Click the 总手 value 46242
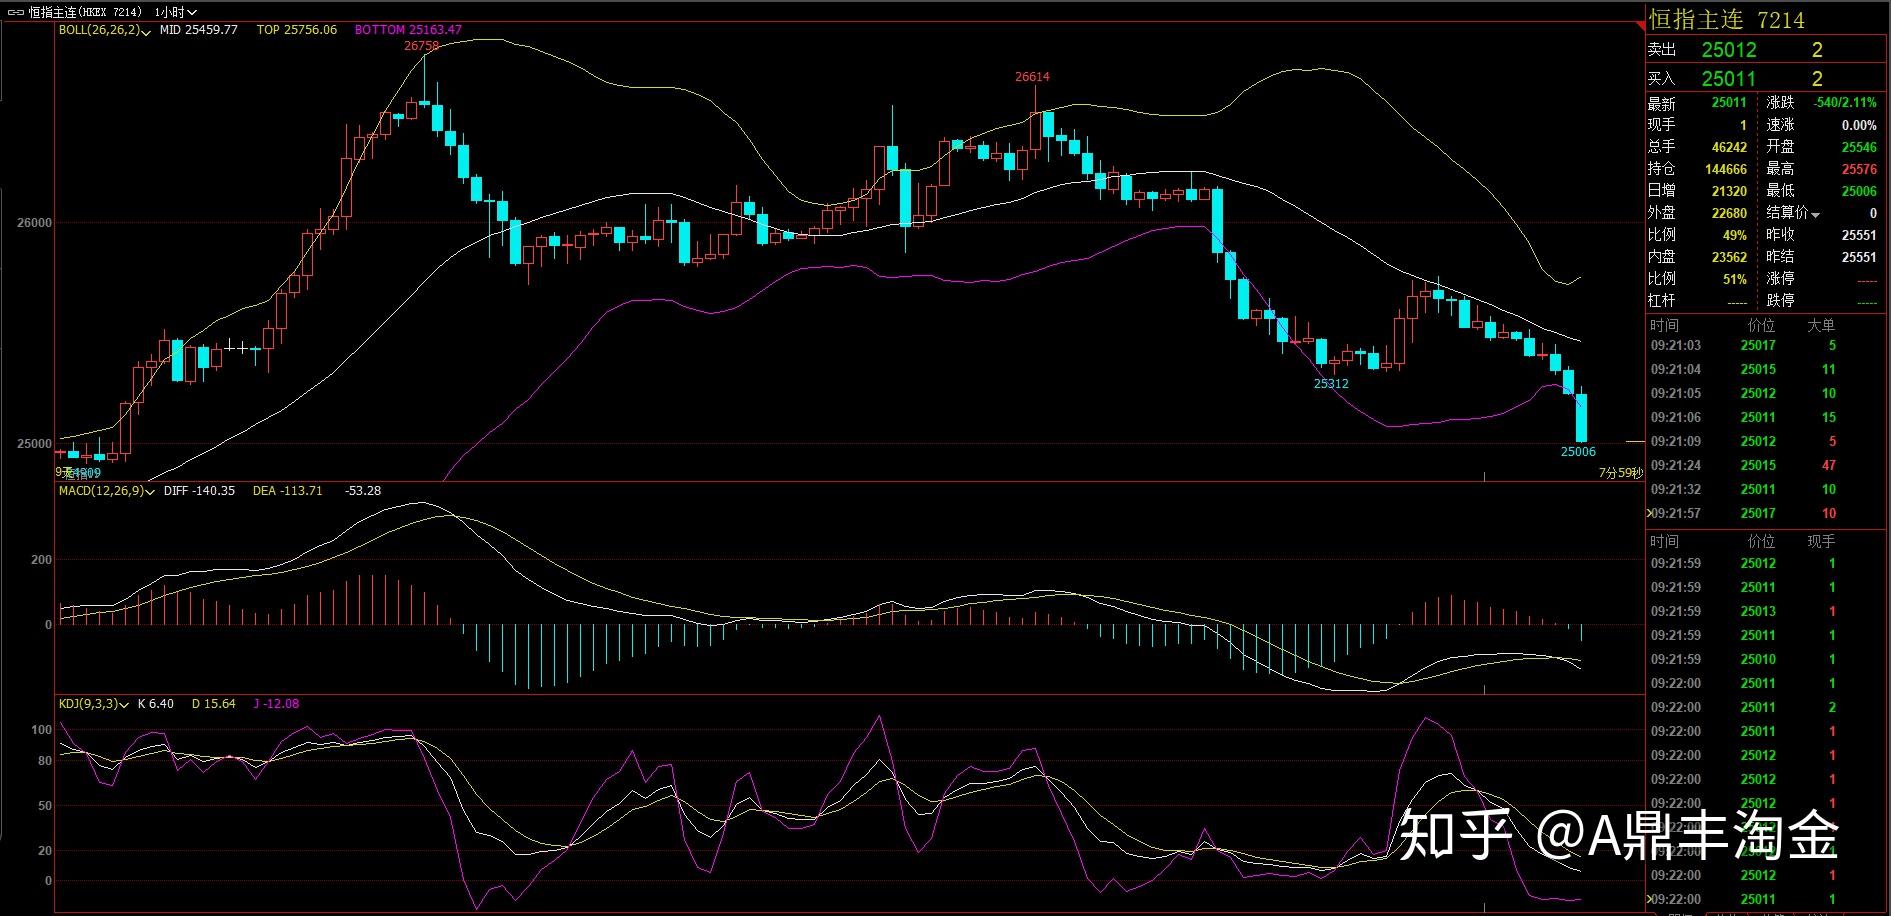The height and width of the screenshot is (916, 1891). (1729, 147)
